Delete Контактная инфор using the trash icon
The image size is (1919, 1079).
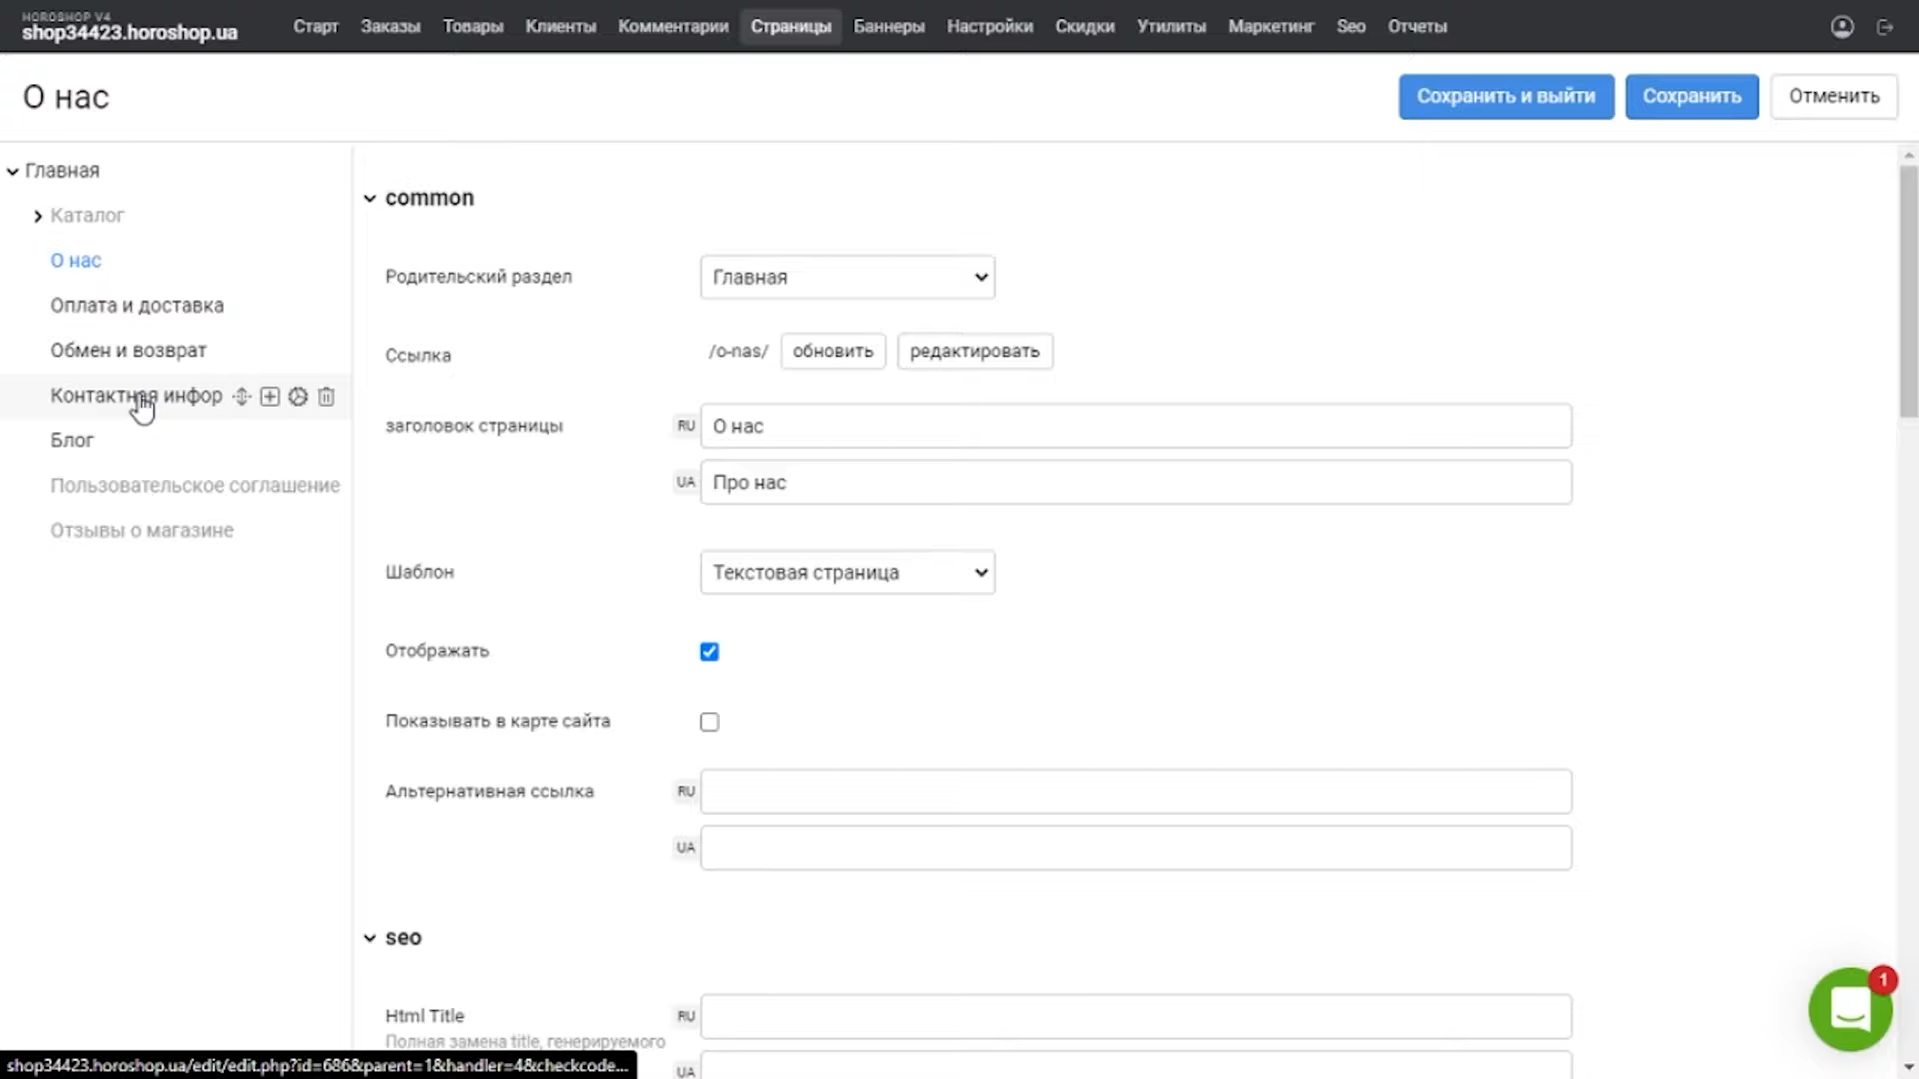point(325,396)
